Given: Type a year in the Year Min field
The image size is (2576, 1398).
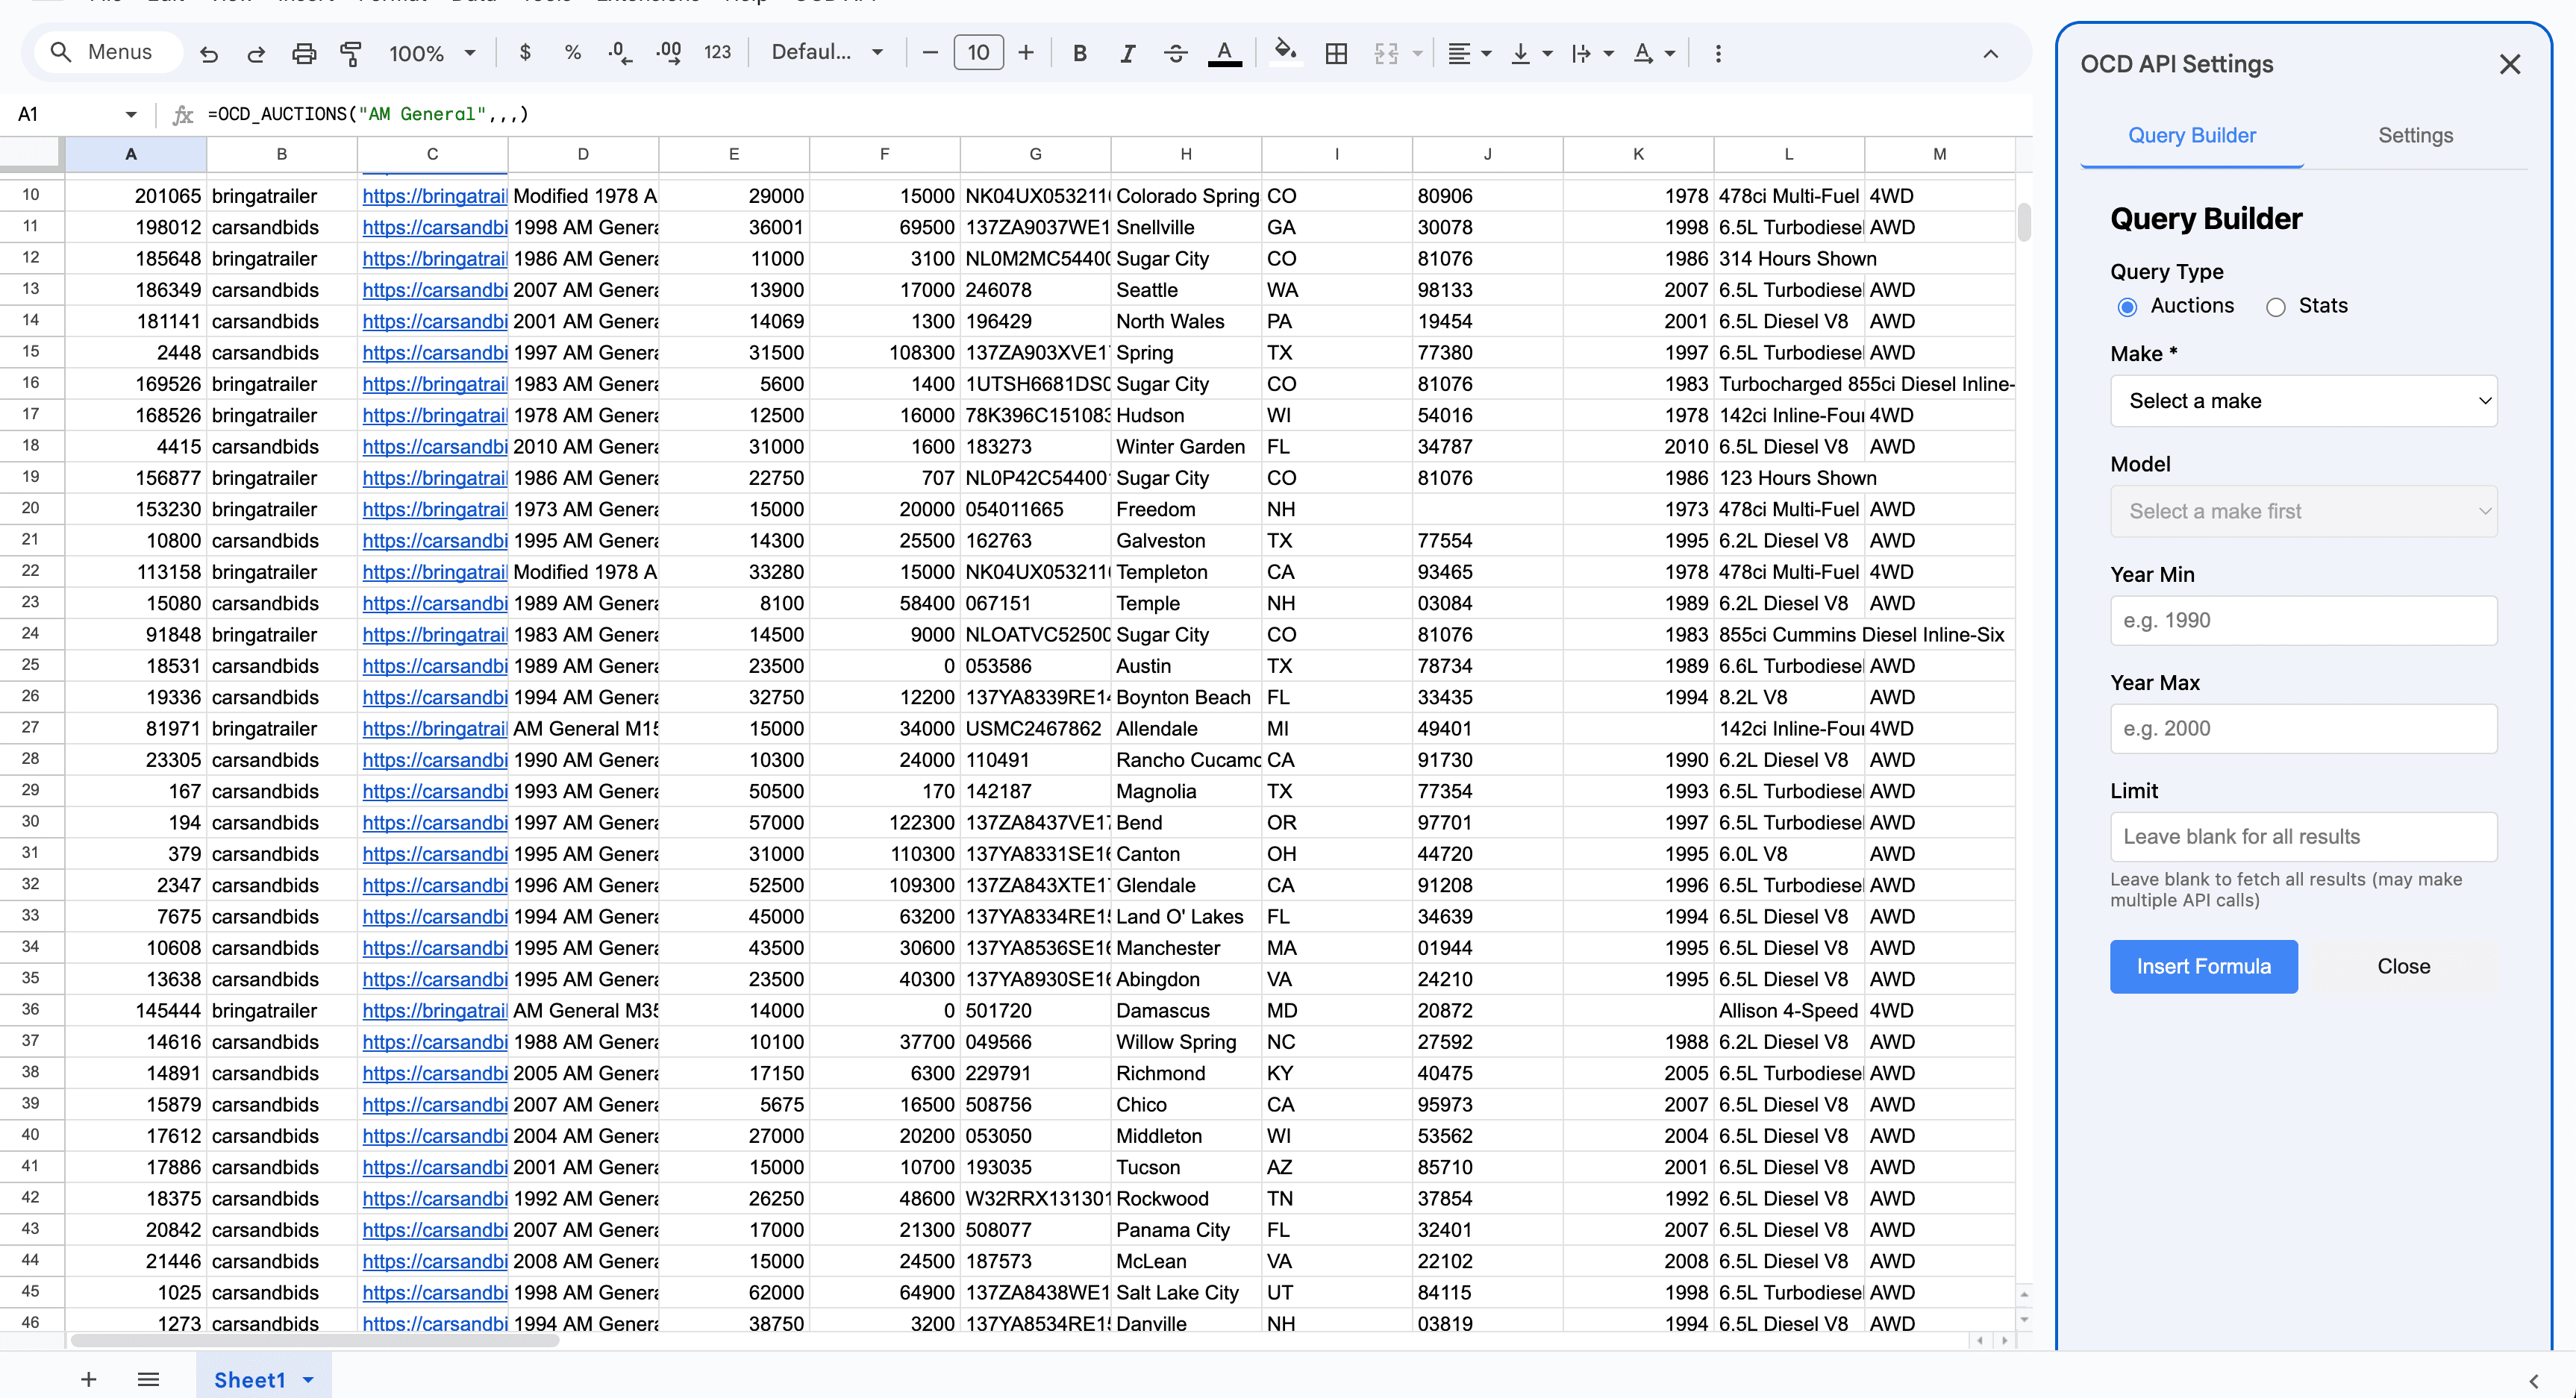Looking at the screenshot, I should (2303, 620).
